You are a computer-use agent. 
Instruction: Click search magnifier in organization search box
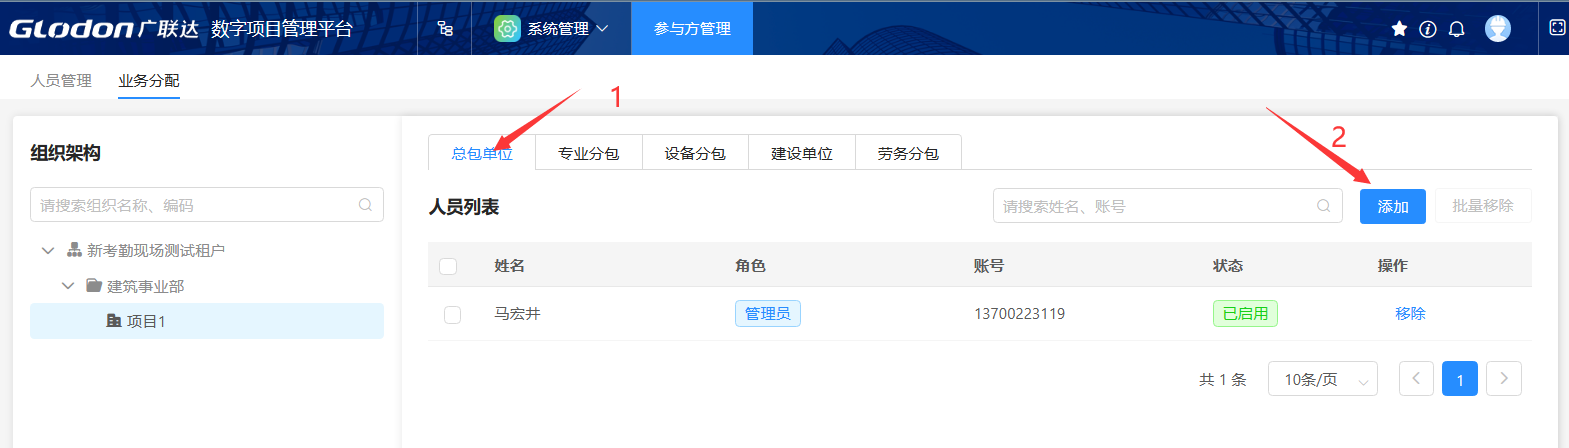point(365,205)
